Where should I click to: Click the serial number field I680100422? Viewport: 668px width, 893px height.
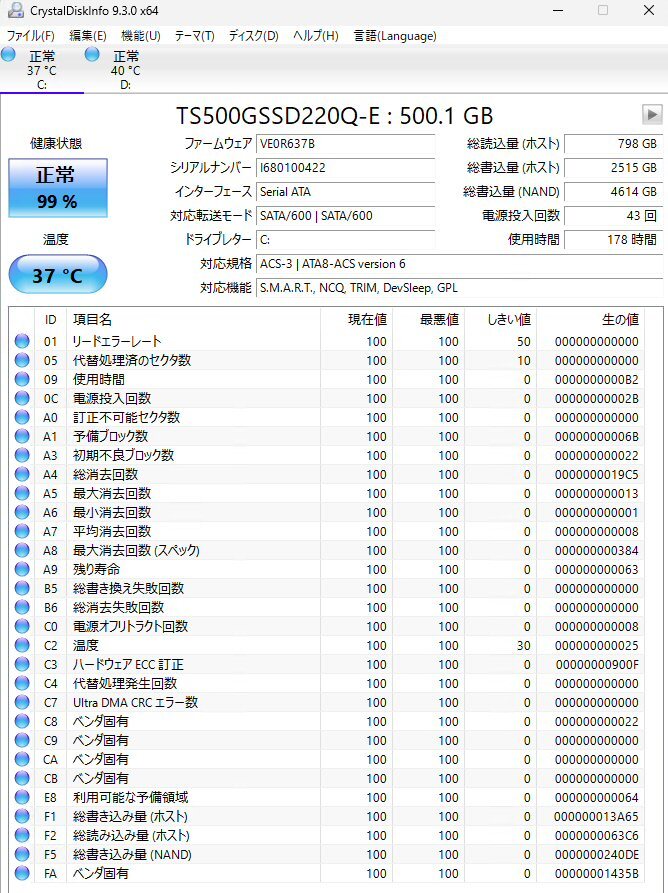(346, 167)
